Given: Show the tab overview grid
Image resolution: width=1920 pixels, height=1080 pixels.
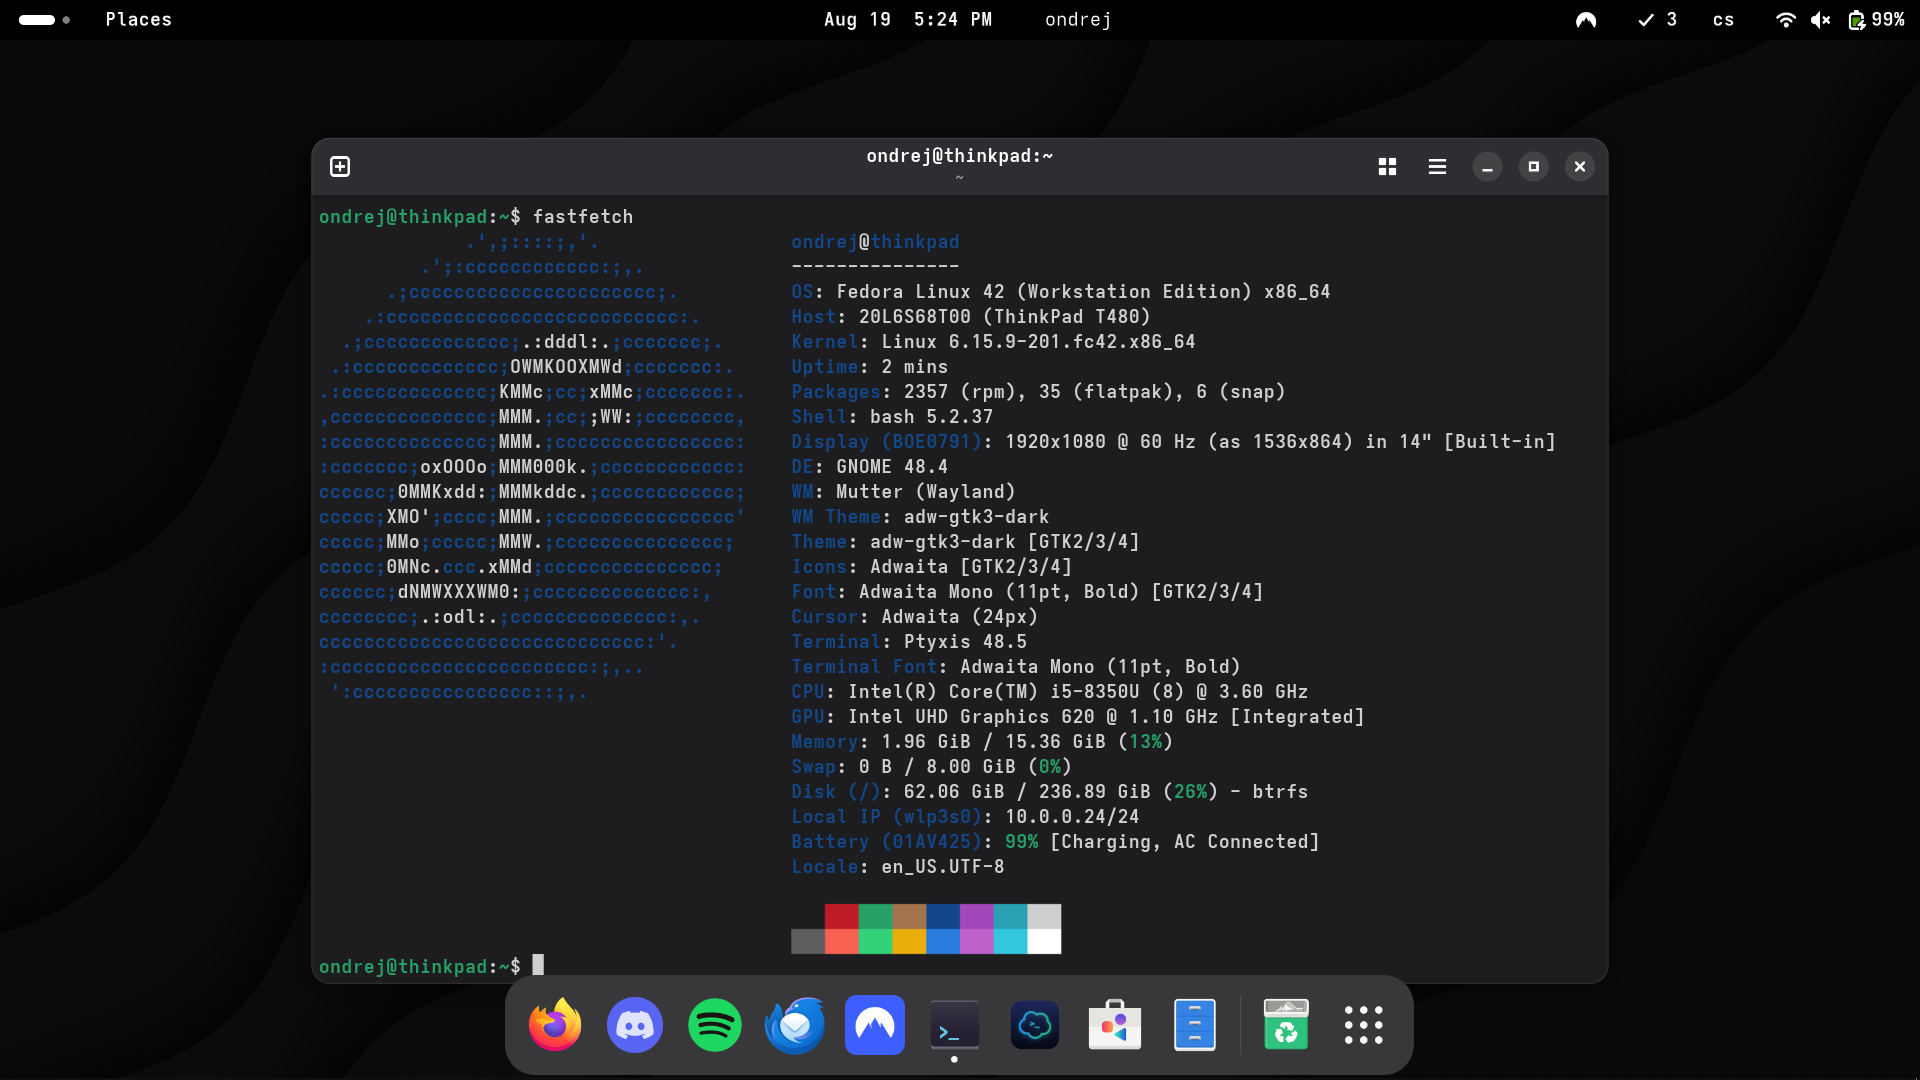Looking at the screenshot, I should [1387, 166].
